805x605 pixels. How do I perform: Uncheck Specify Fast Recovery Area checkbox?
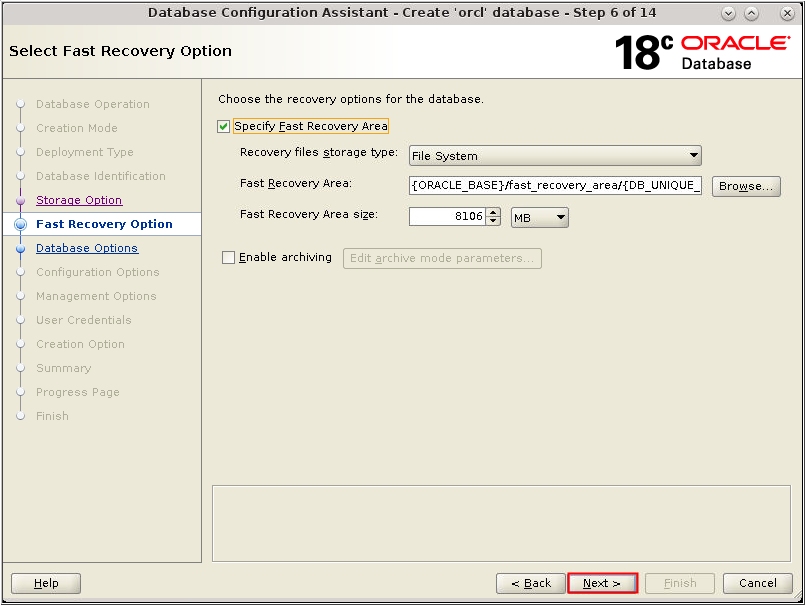[223, 126]
